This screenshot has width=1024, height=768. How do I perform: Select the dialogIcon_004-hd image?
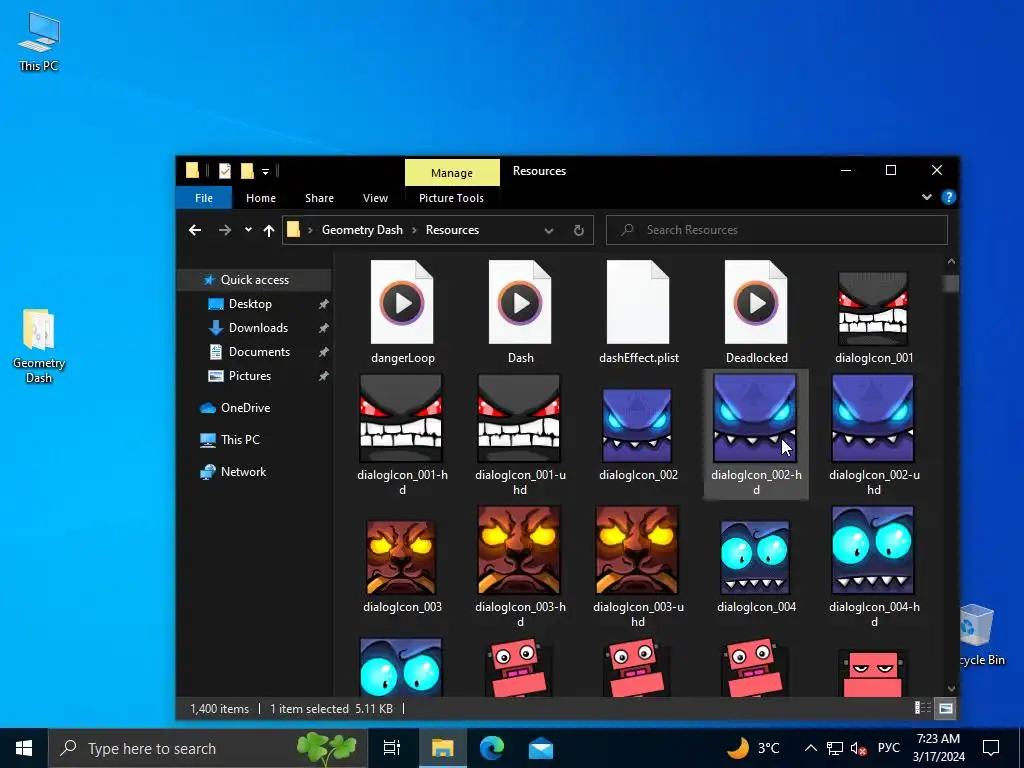(874, 566)
